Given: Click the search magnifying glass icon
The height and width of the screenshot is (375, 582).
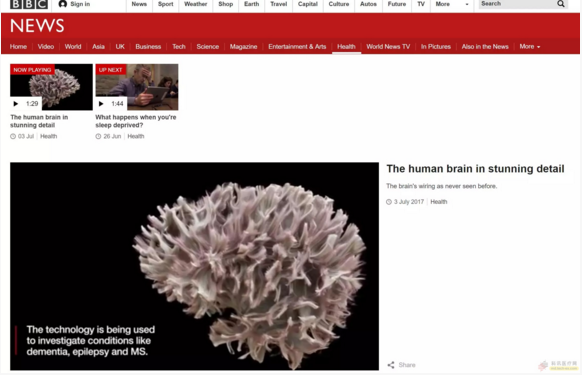Looking at the screenshot, I should coord(561,4).
